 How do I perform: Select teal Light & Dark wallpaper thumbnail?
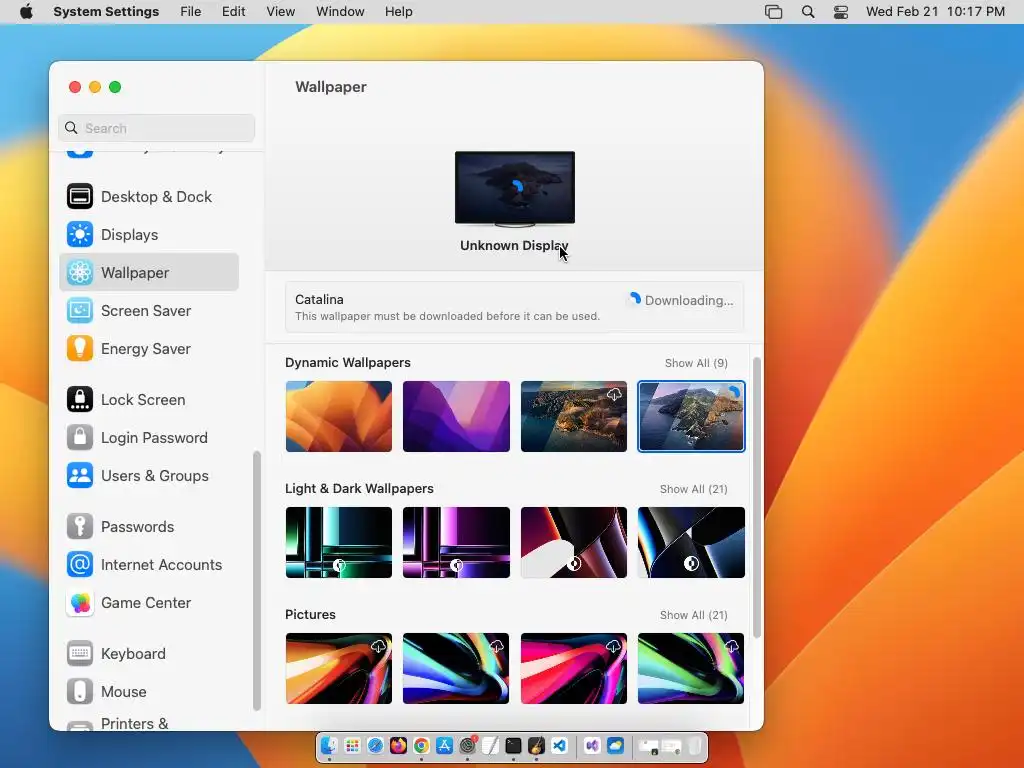(x=339, y=543)
